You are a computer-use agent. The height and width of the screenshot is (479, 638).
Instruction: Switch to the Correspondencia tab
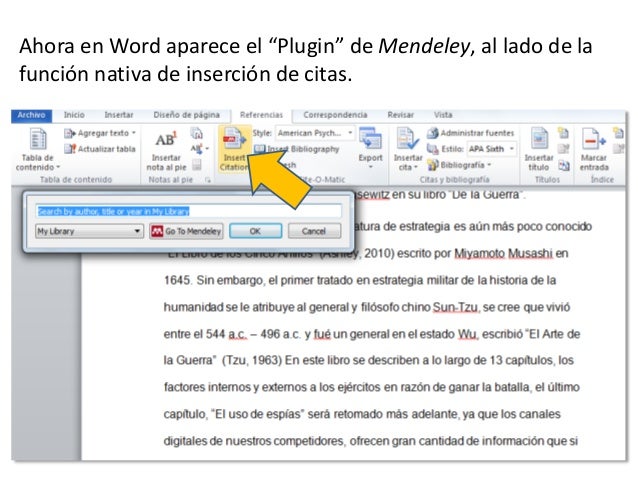tap(335, 115)
